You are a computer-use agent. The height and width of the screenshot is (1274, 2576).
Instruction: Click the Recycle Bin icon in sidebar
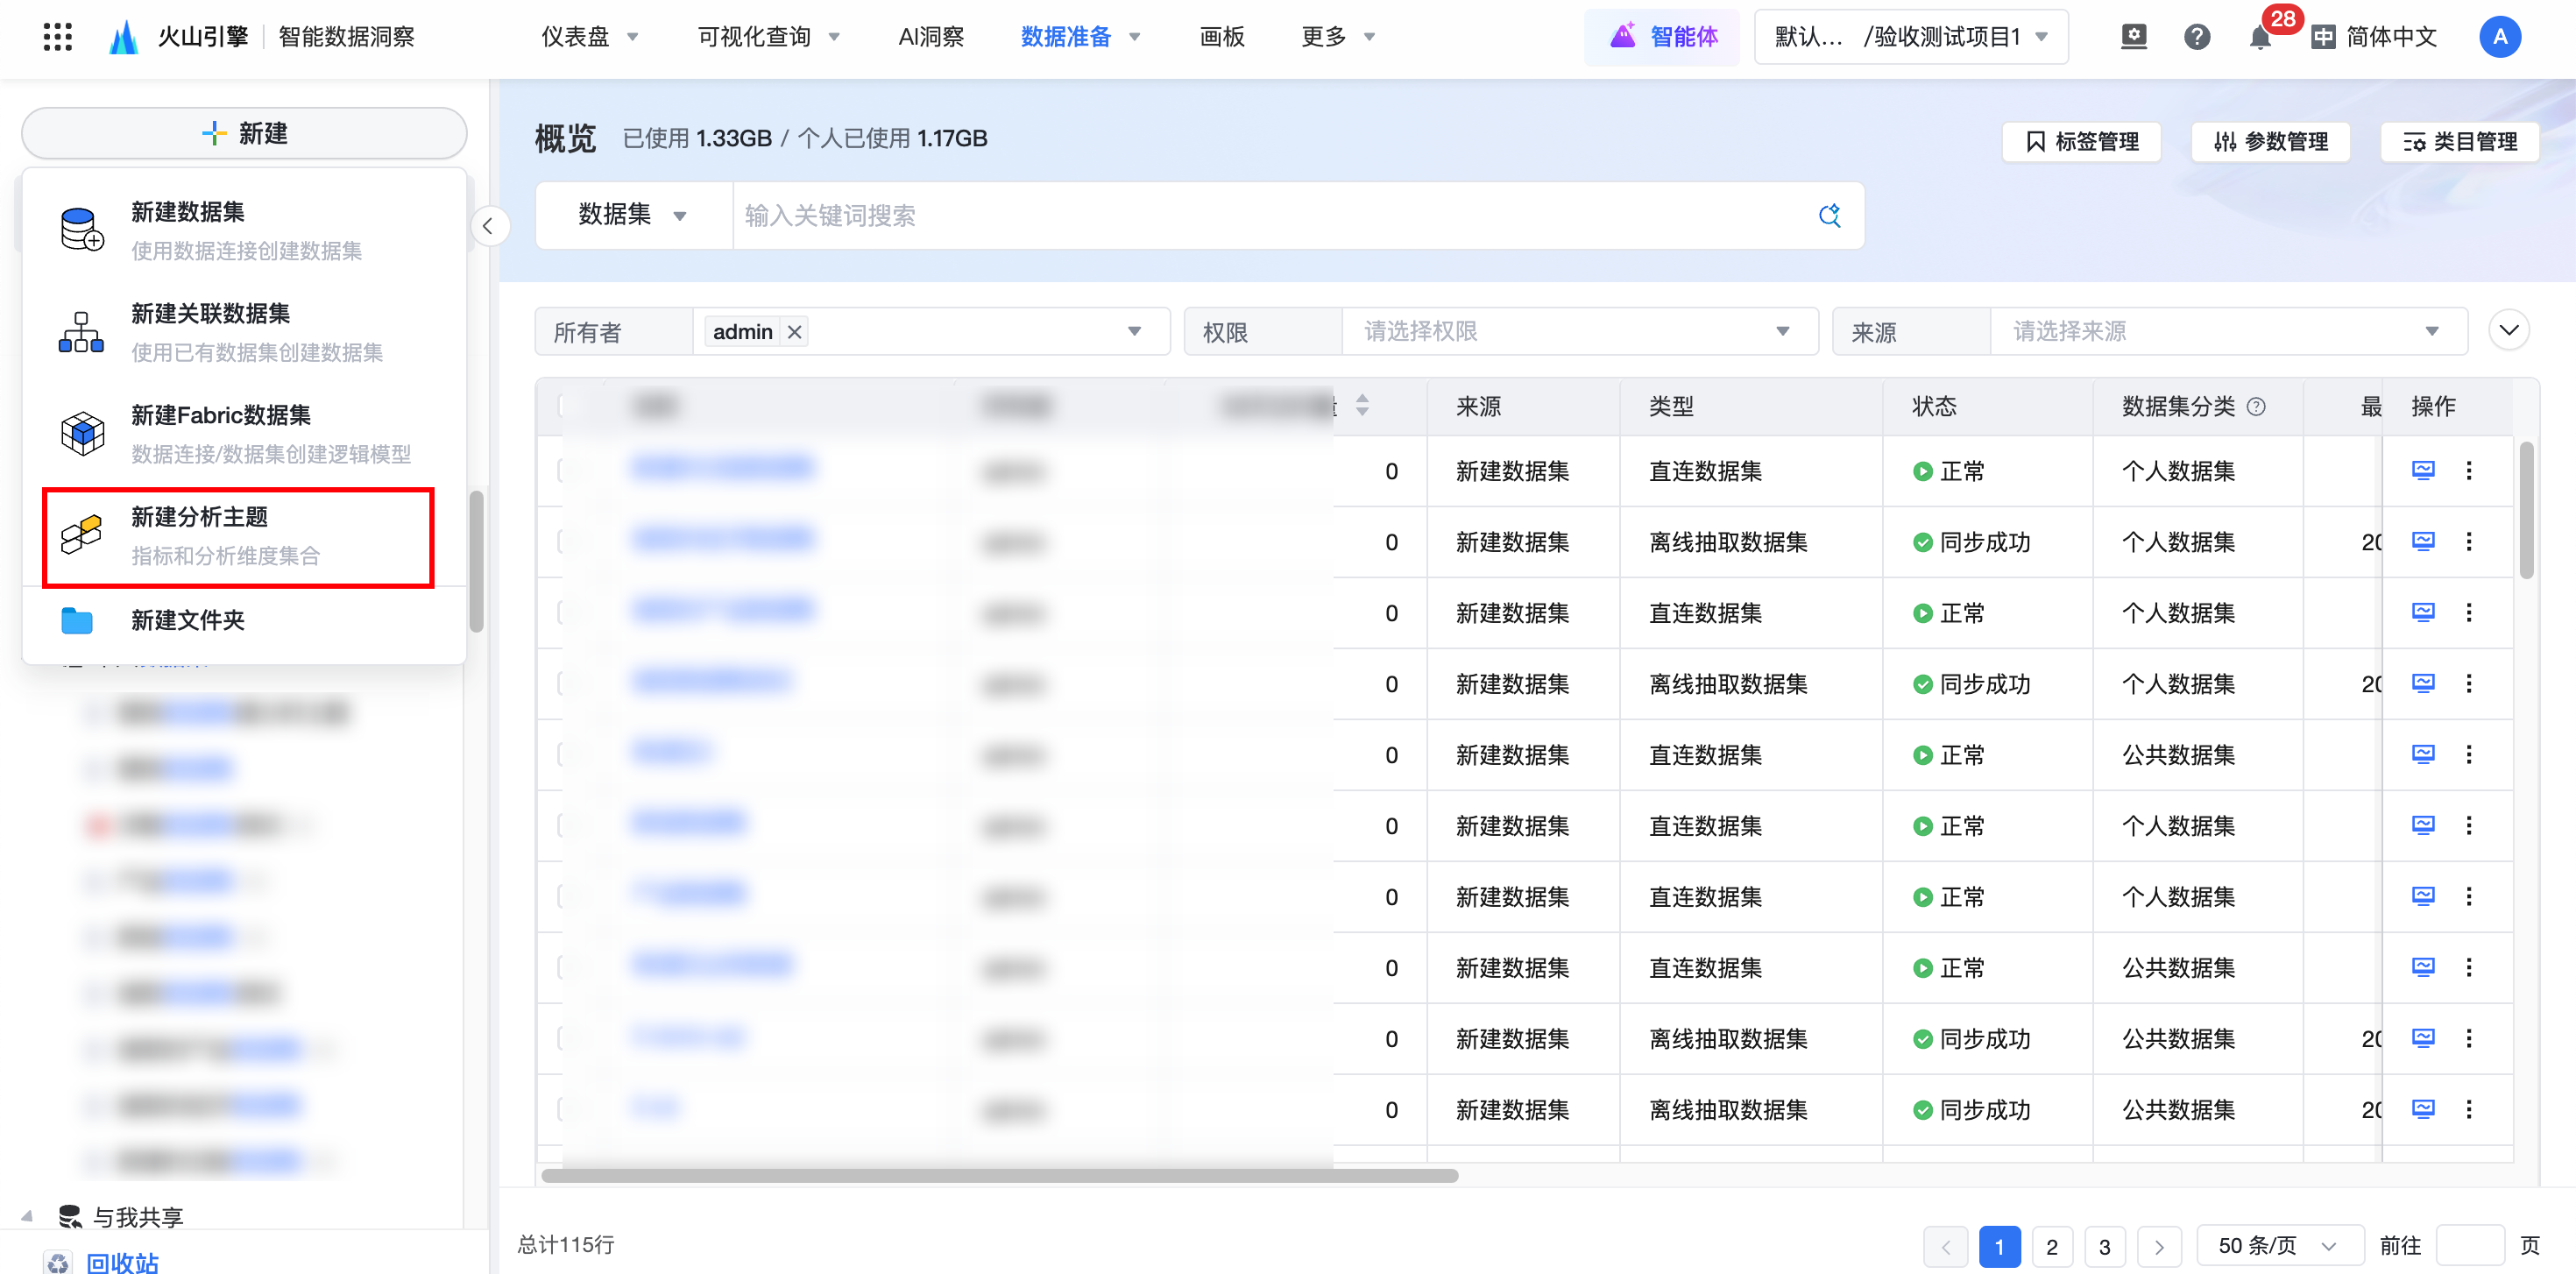58,1262
